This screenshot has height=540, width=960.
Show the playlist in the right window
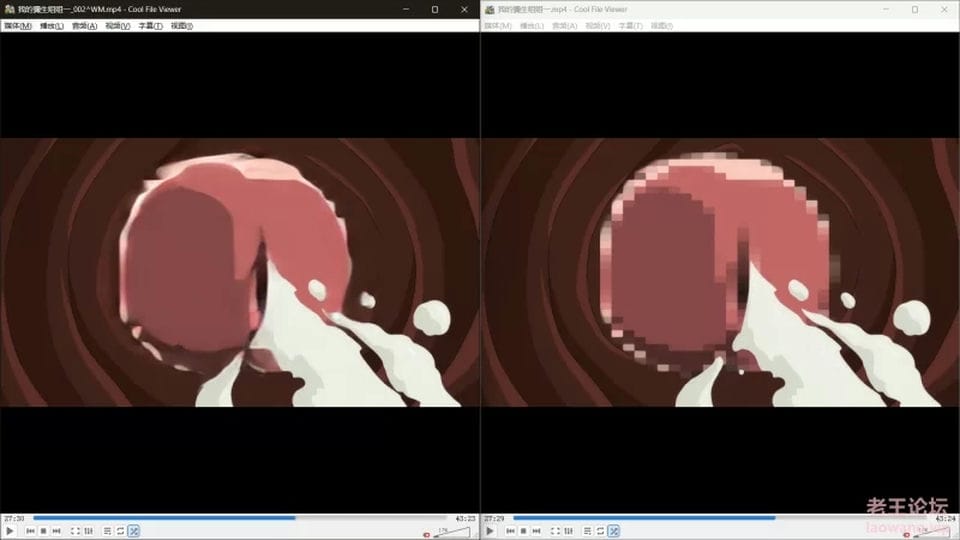pos(588,531)
